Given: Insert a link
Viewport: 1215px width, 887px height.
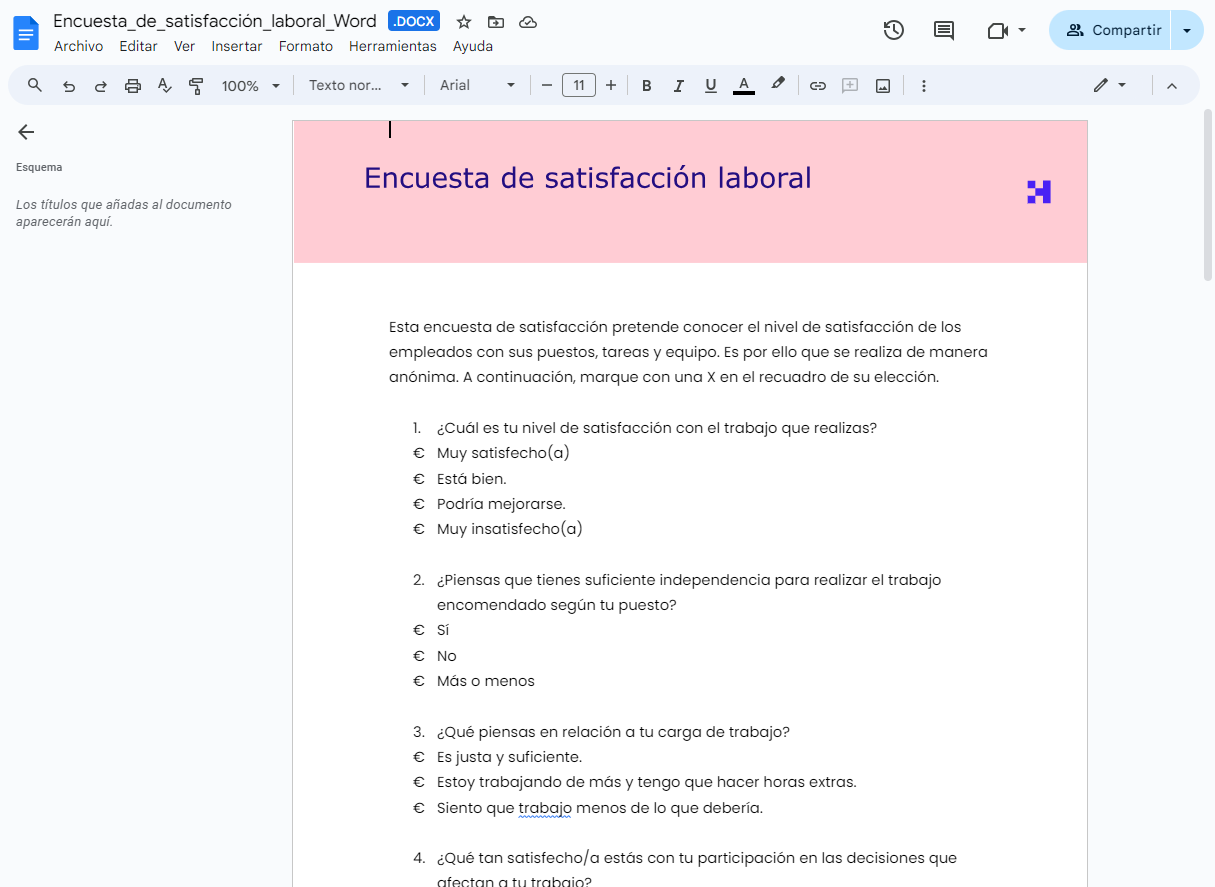Looking at the screenshot, I should (817, 85).
